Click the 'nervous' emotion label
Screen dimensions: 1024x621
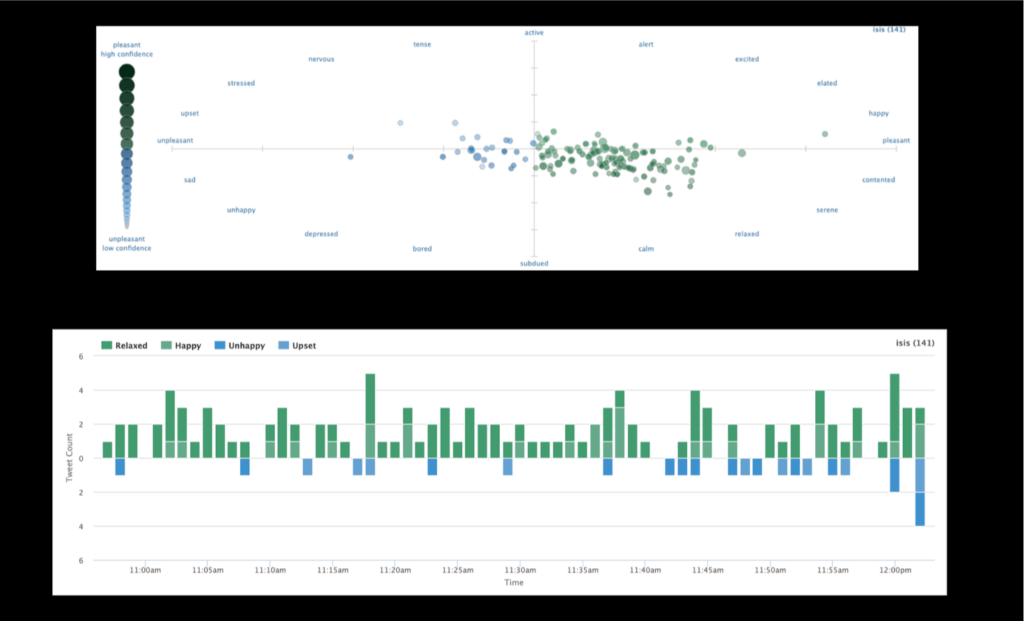321,59
